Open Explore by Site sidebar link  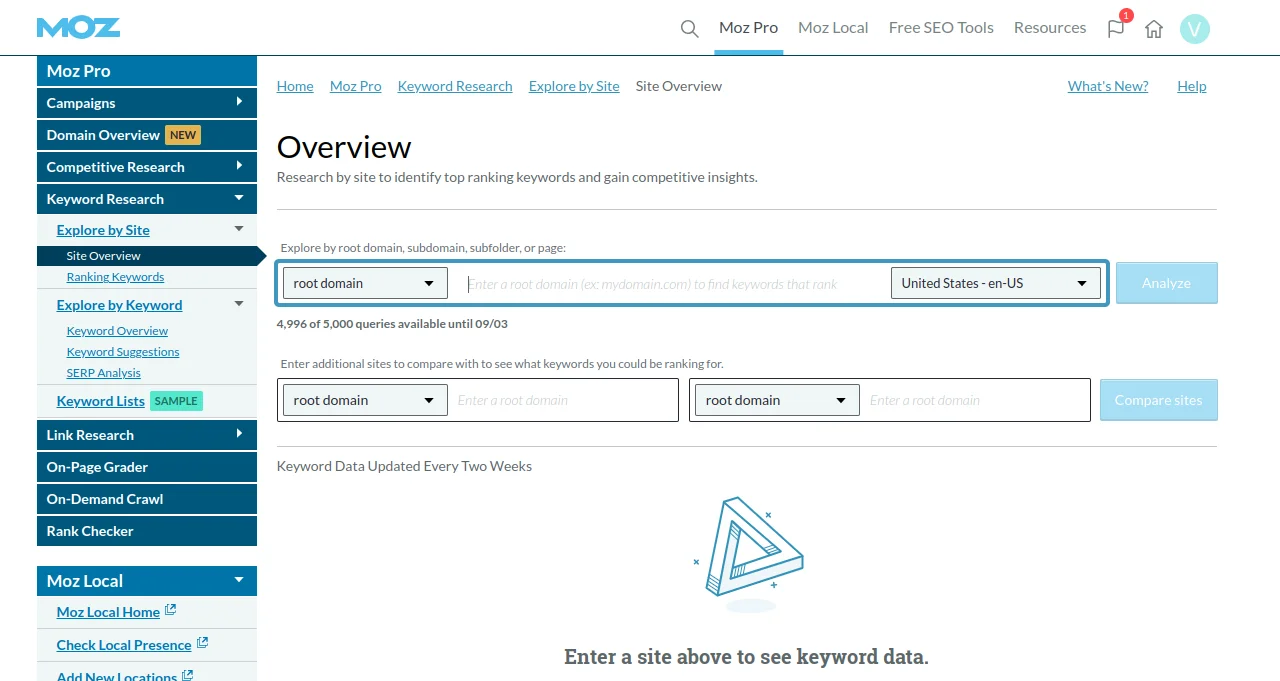pyautogui.click(x=103, y=230)
